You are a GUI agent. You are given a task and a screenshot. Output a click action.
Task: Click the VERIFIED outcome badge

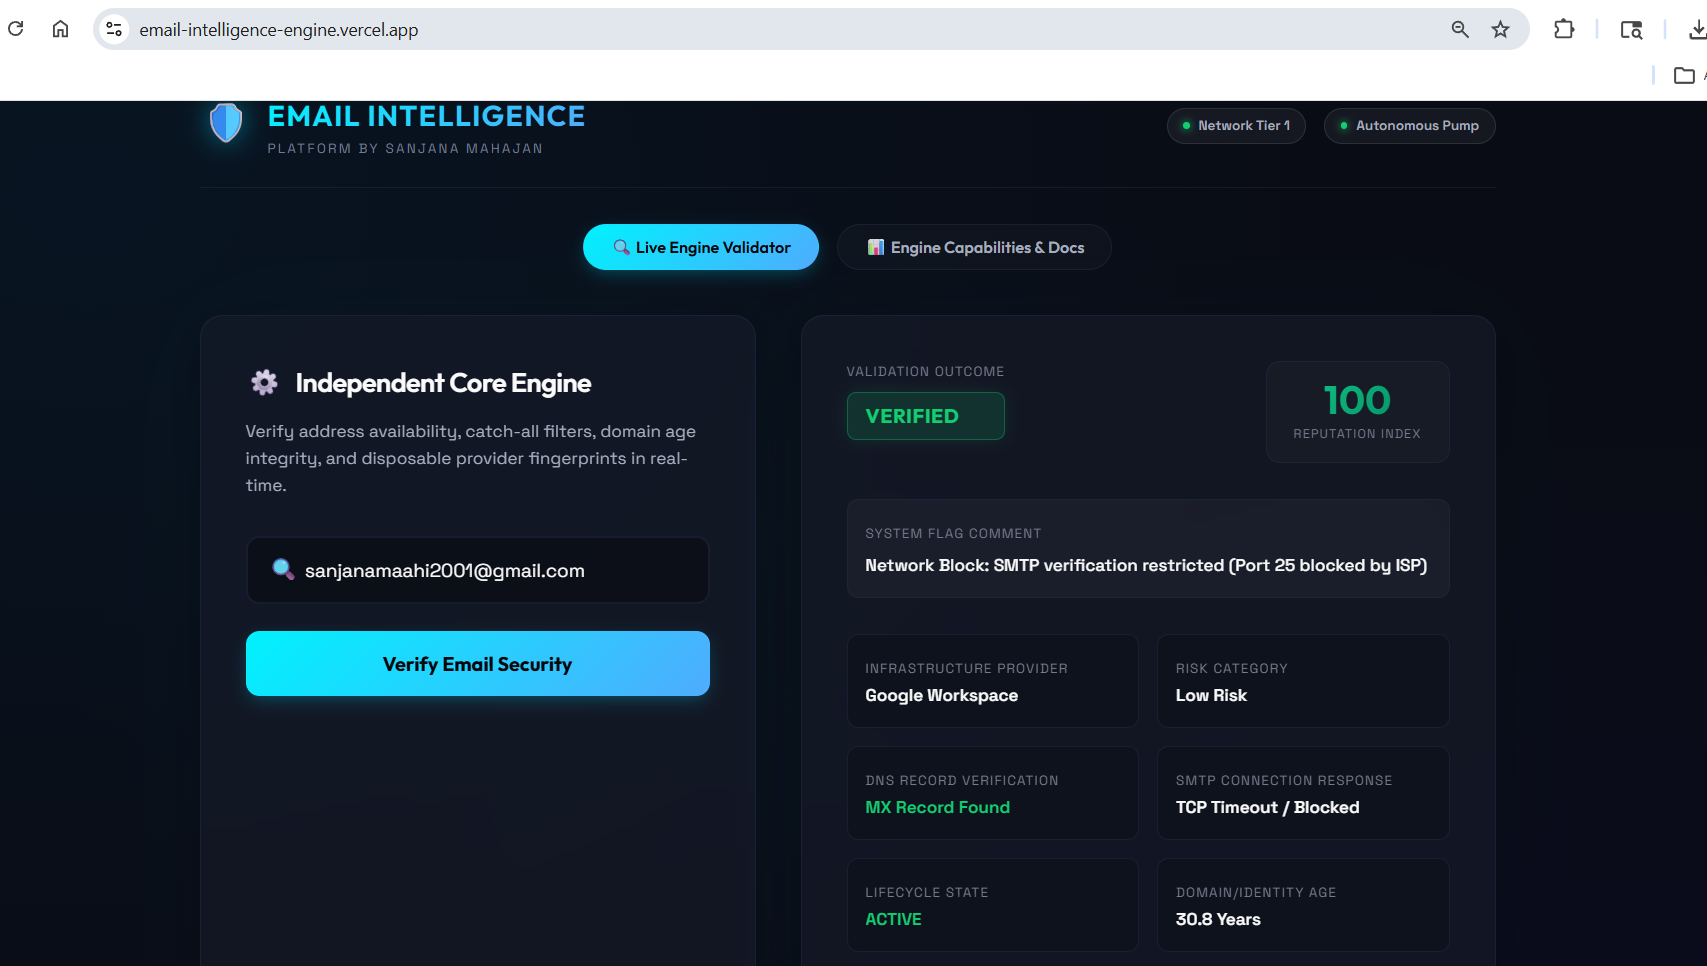click(x=926, y=416)
